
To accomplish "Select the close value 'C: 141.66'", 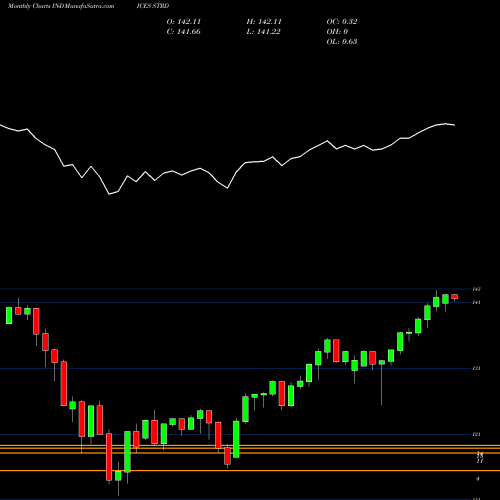I will pos(184,32).
